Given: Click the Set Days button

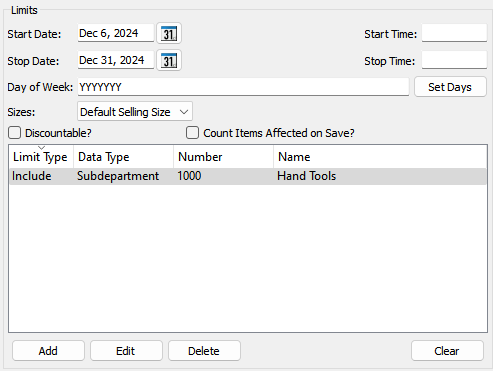Looking at the screenshot, I should click(450, 87).
